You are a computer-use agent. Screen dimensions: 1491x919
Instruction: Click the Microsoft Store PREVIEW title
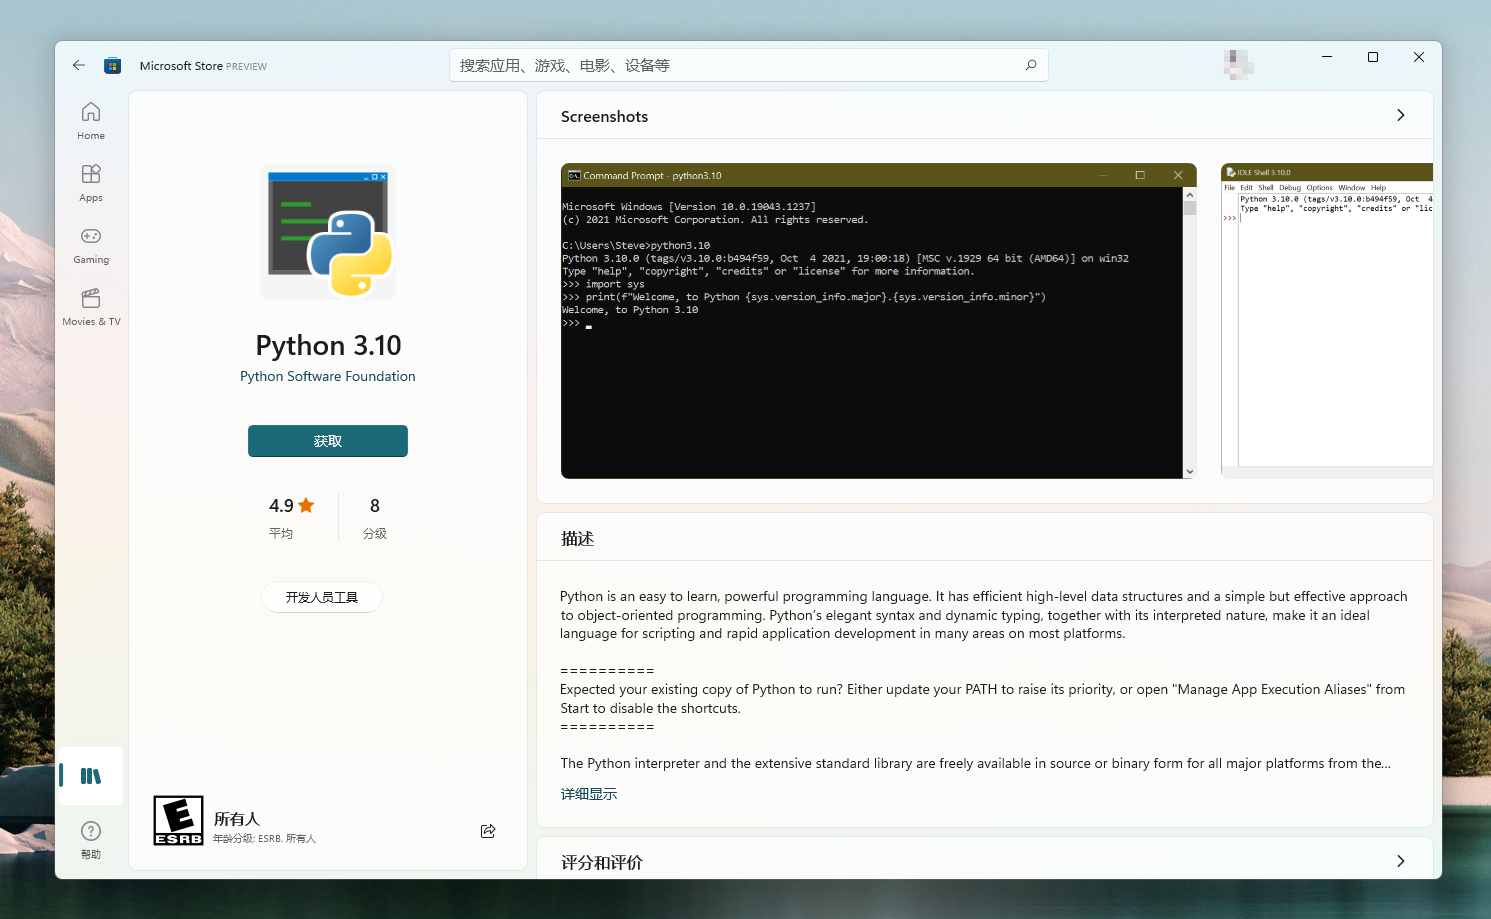tap(203, 66)
